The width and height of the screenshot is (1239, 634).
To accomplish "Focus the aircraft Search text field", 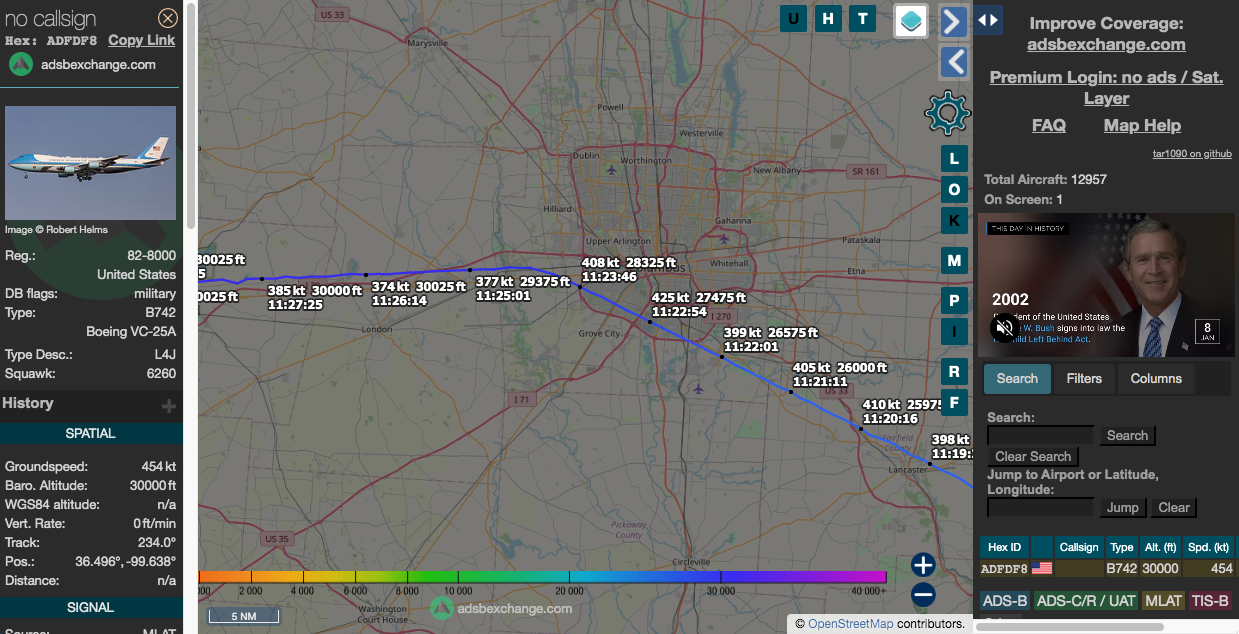I will click(x=1040, y=435).
